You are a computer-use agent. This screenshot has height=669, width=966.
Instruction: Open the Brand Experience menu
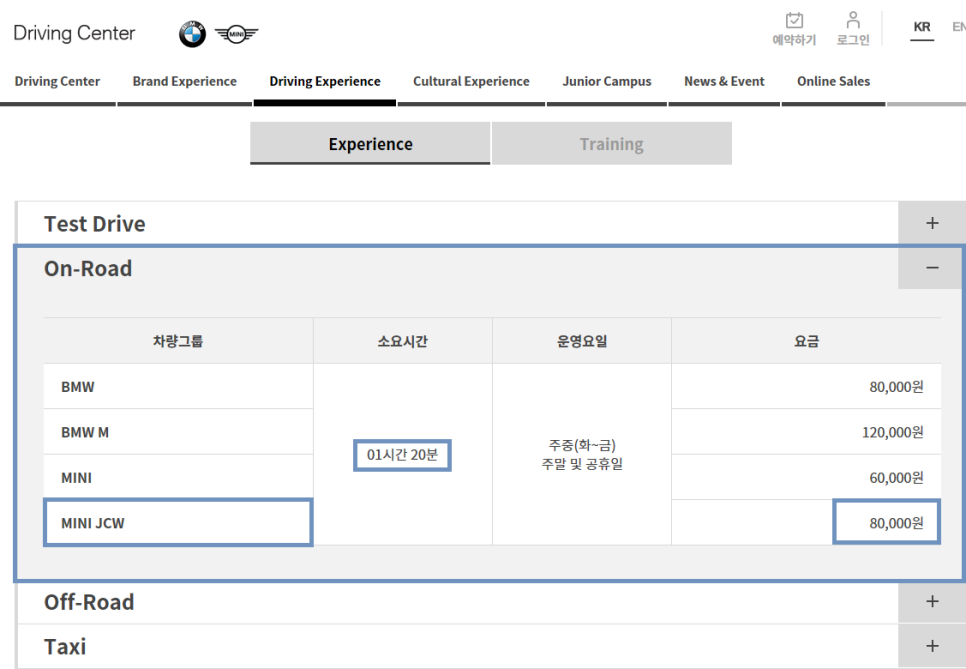(184, 81)
